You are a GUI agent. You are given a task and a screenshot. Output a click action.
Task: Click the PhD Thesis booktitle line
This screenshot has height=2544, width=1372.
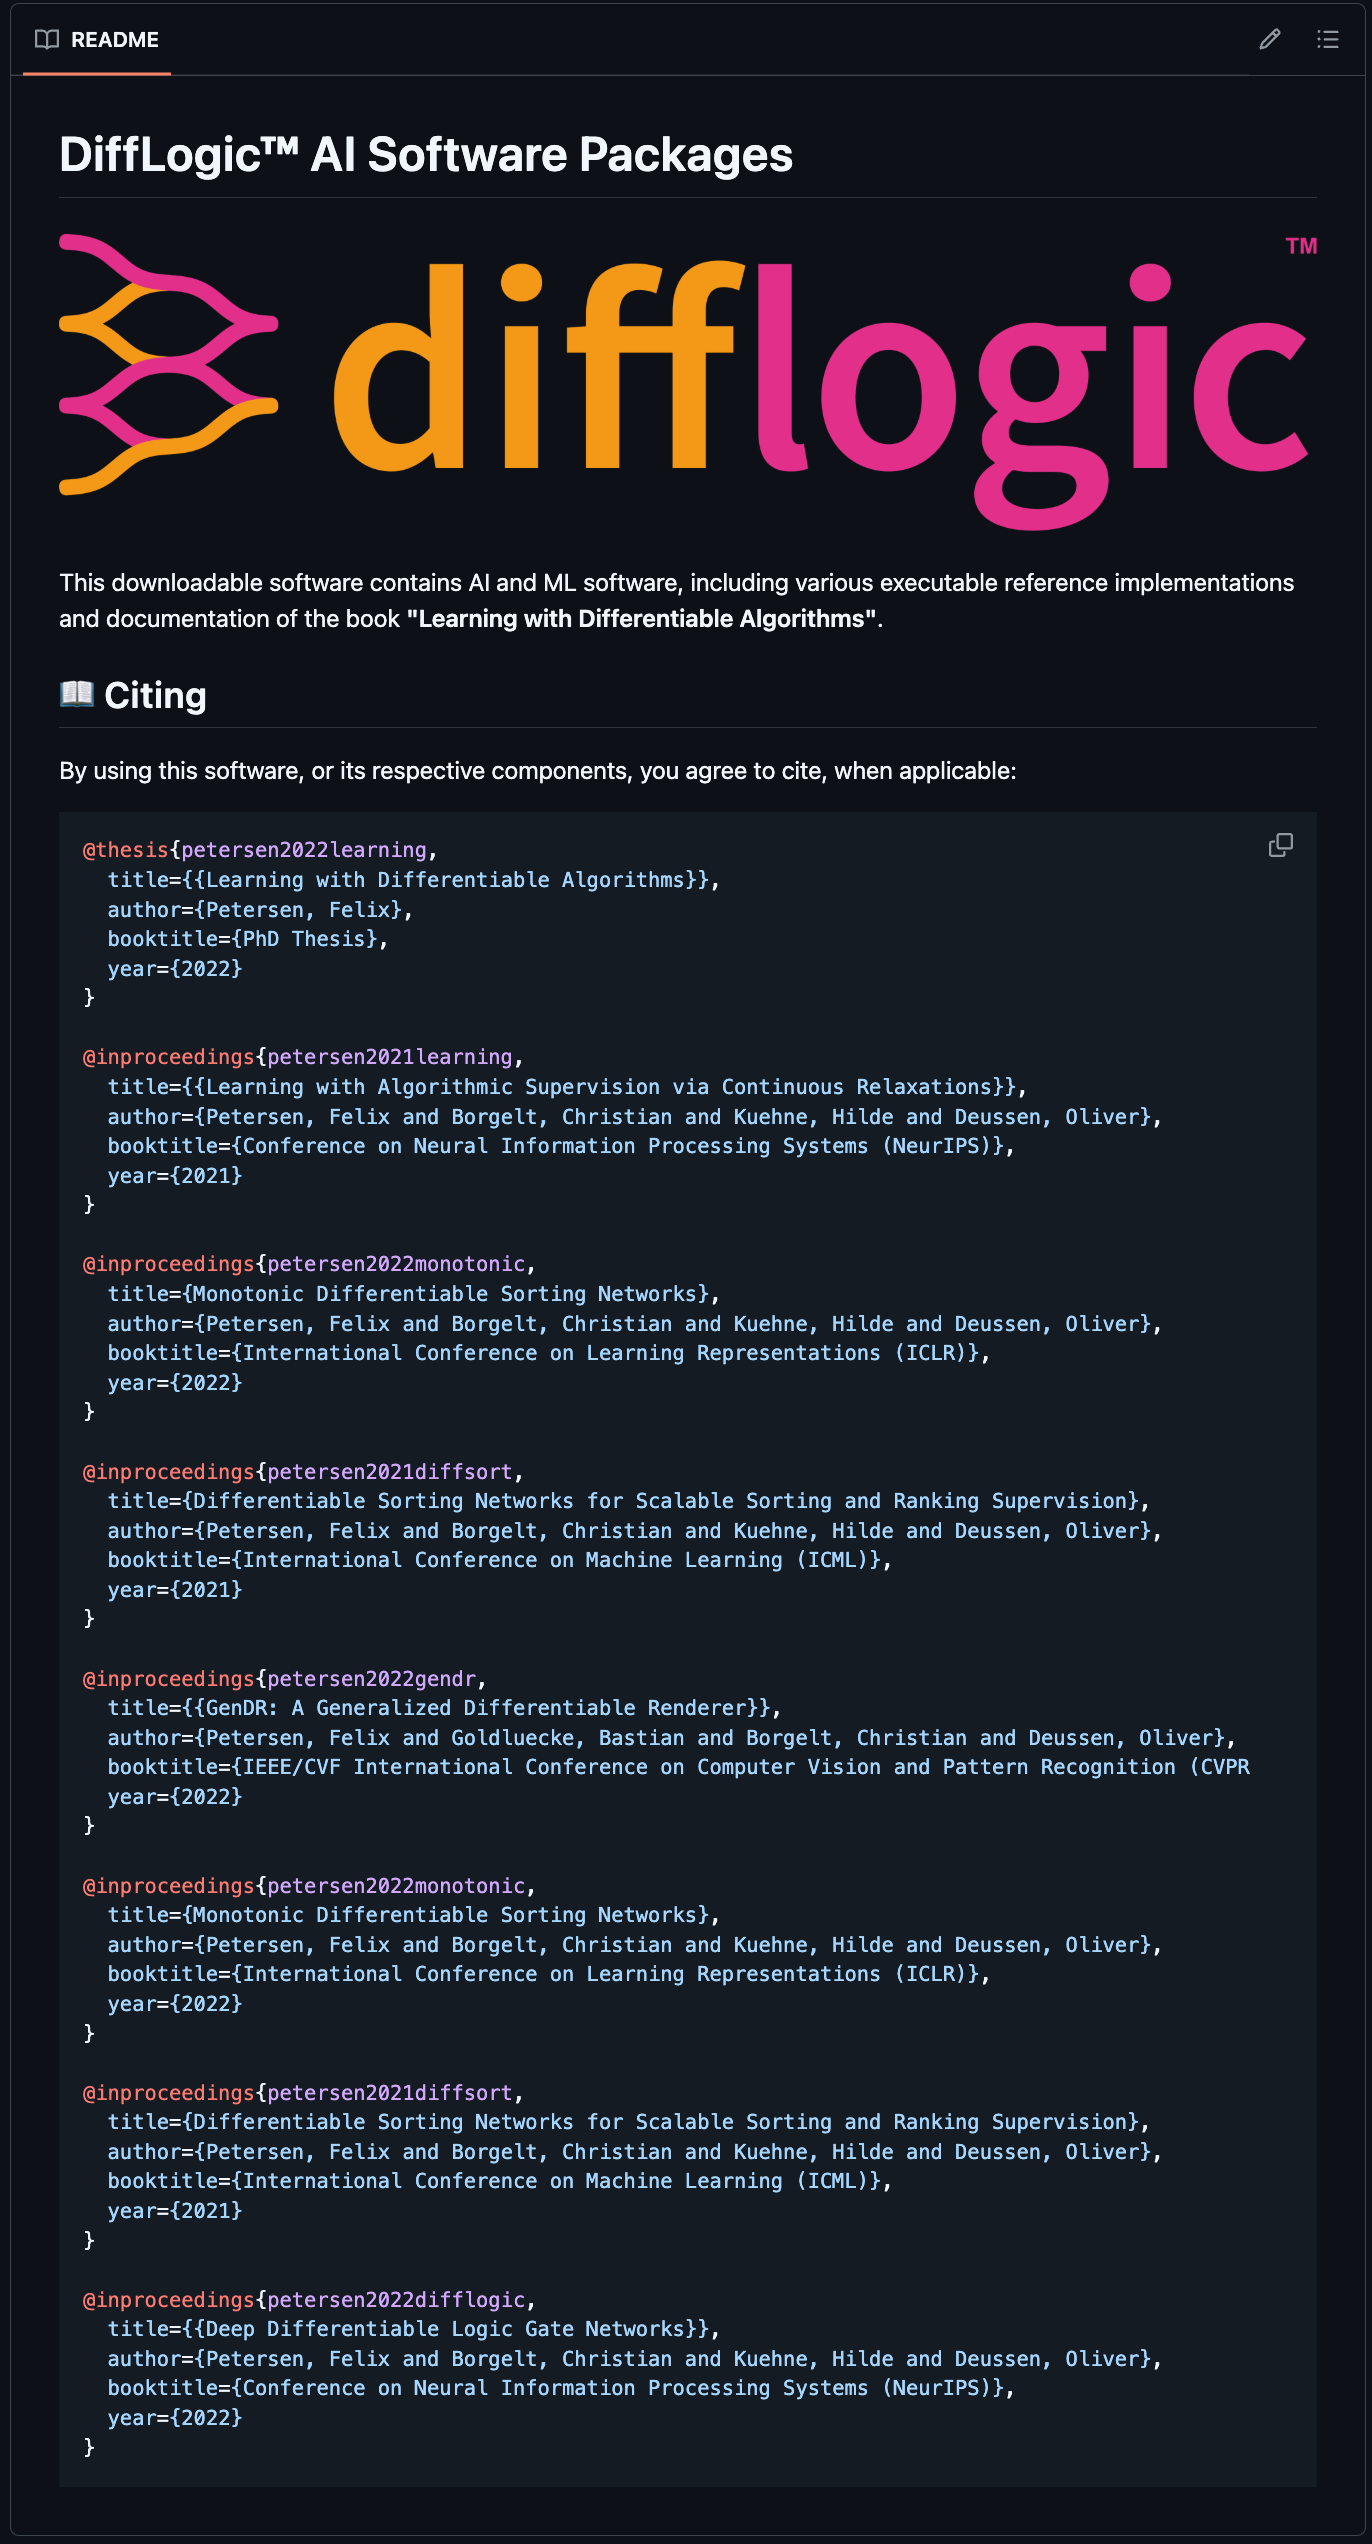coord(246,939)
